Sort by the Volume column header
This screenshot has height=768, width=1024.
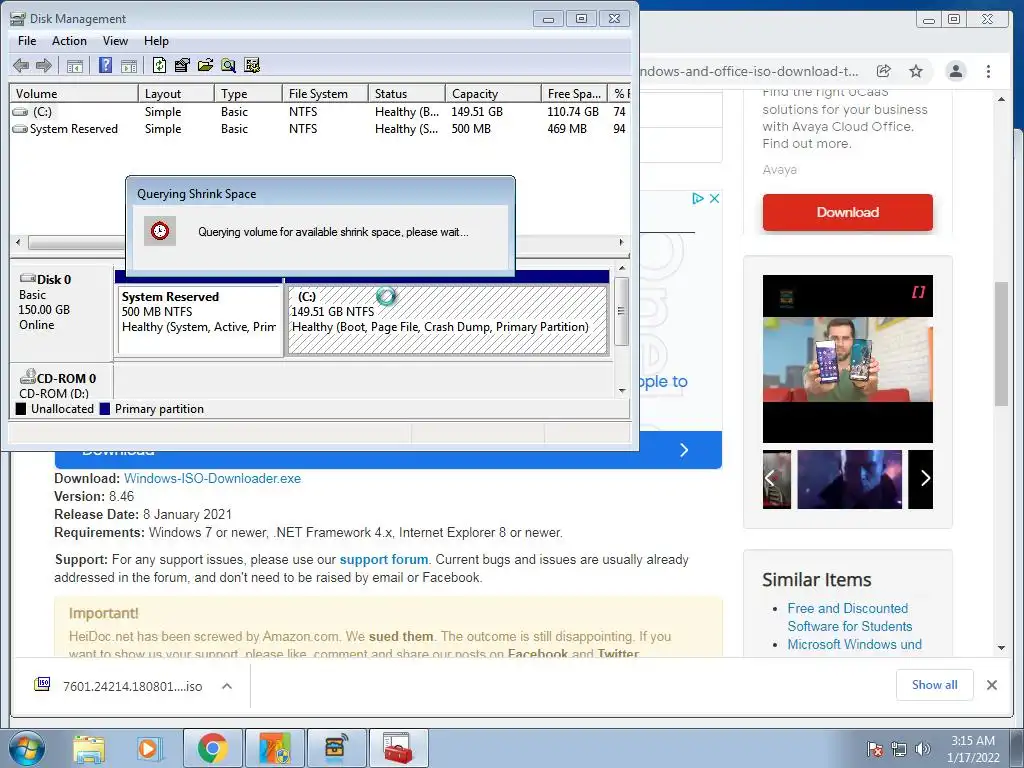[x=74, y=93]
